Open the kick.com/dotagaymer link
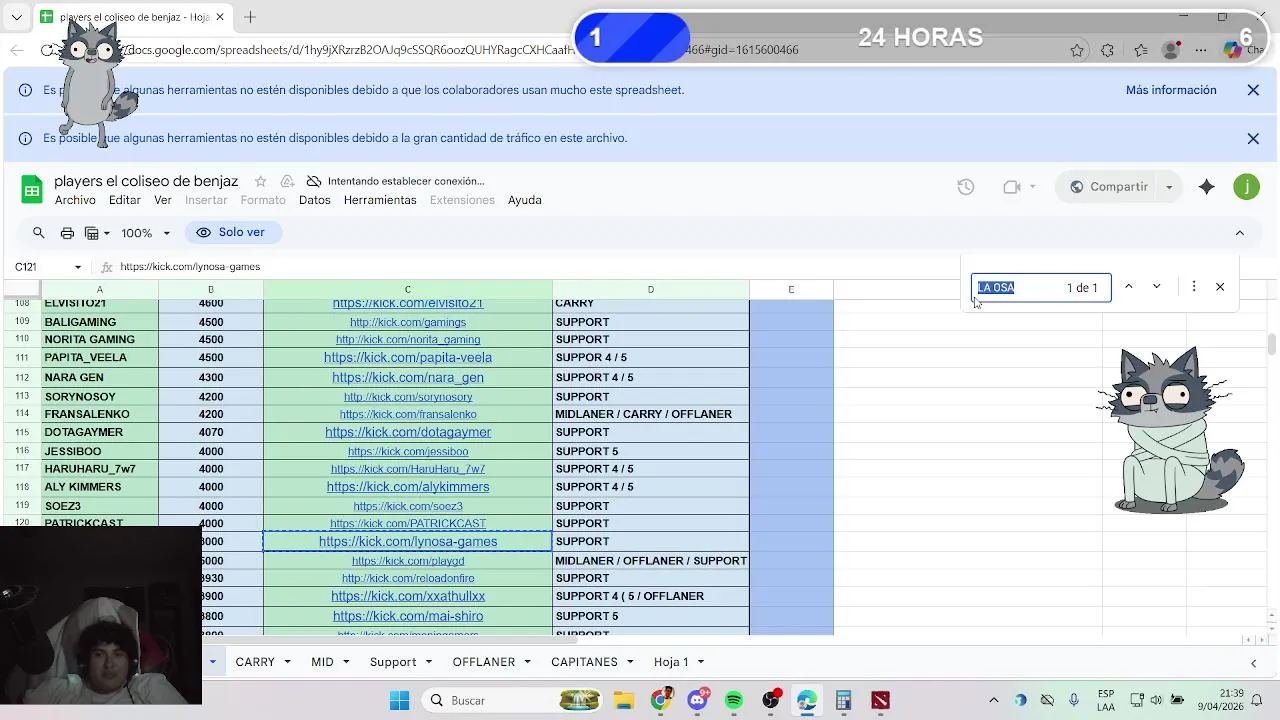The image size is (1280, 720). click(x=408, y=433)
